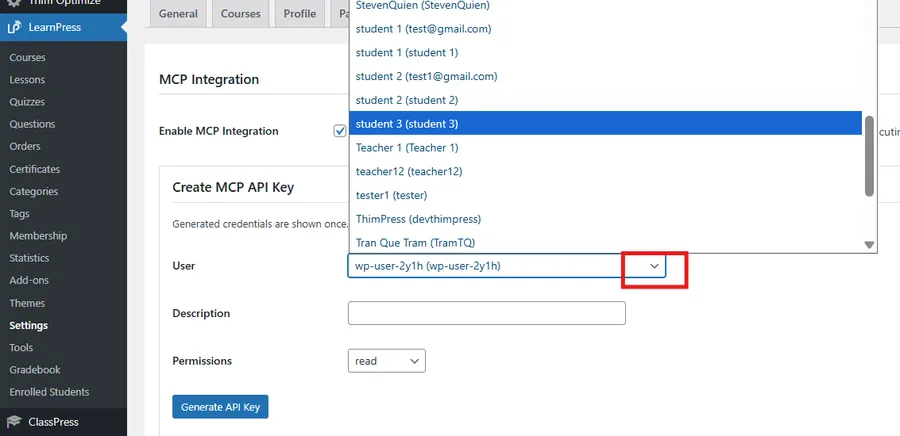Screen dimensions: 900x436
Task: Select Teacher 1 (Teacher 1) option
Action: (606, 147)
